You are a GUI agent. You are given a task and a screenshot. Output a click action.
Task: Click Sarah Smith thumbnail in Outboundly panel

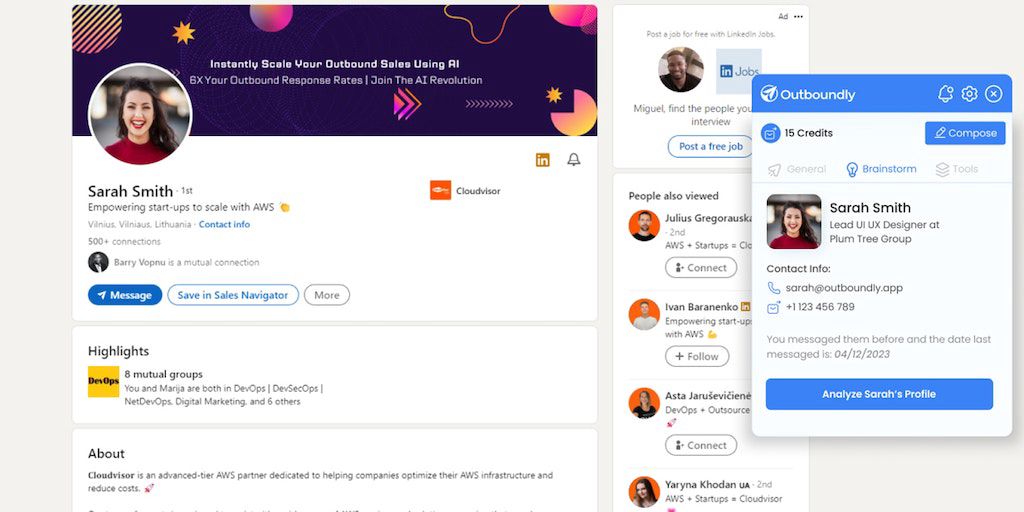click(x=794, y=221)
